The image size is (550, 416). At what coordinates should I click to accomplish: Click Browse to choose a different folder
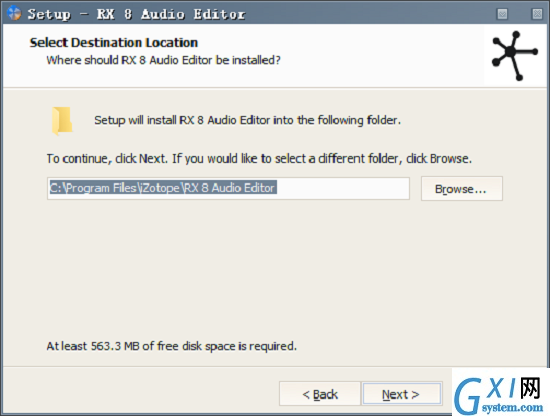[462, 189]
